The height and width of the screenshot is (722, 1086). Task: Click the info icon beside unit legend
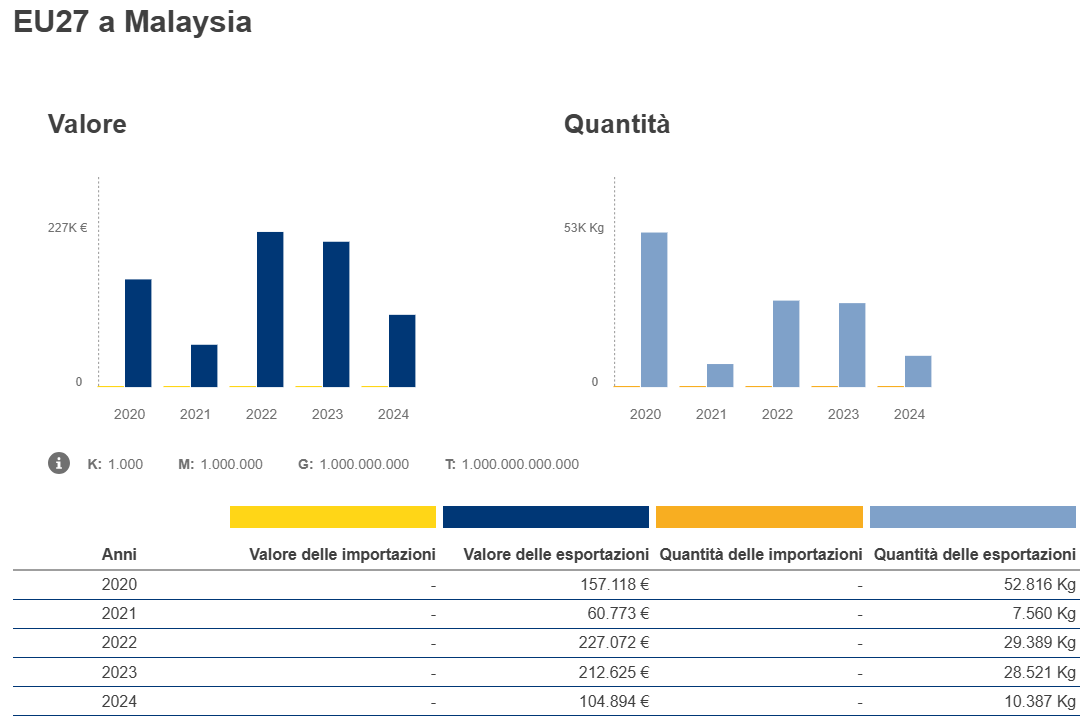(59, 463)
